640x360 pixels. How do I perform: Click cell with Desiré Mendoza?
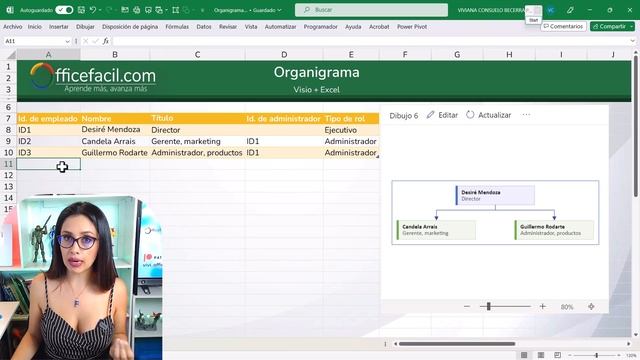(115, 130)
